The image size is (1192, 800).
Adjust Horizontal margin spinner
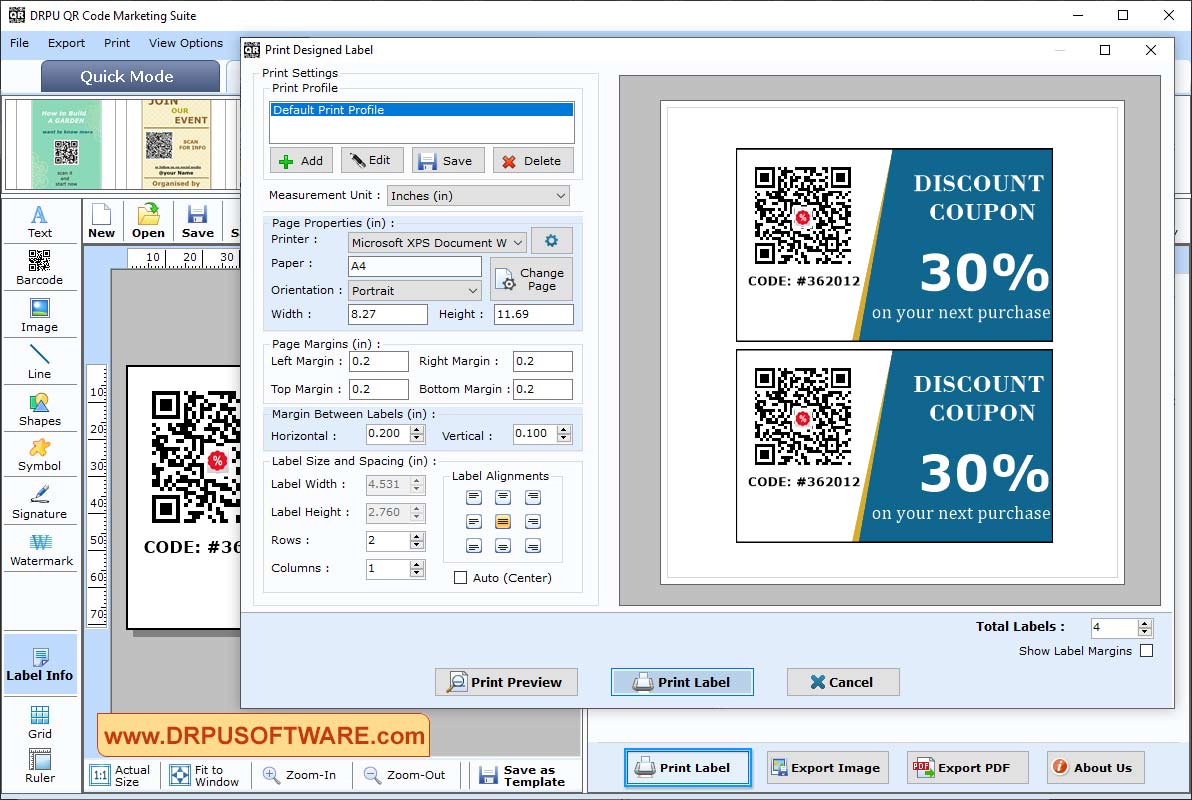[x=417, y=433]
